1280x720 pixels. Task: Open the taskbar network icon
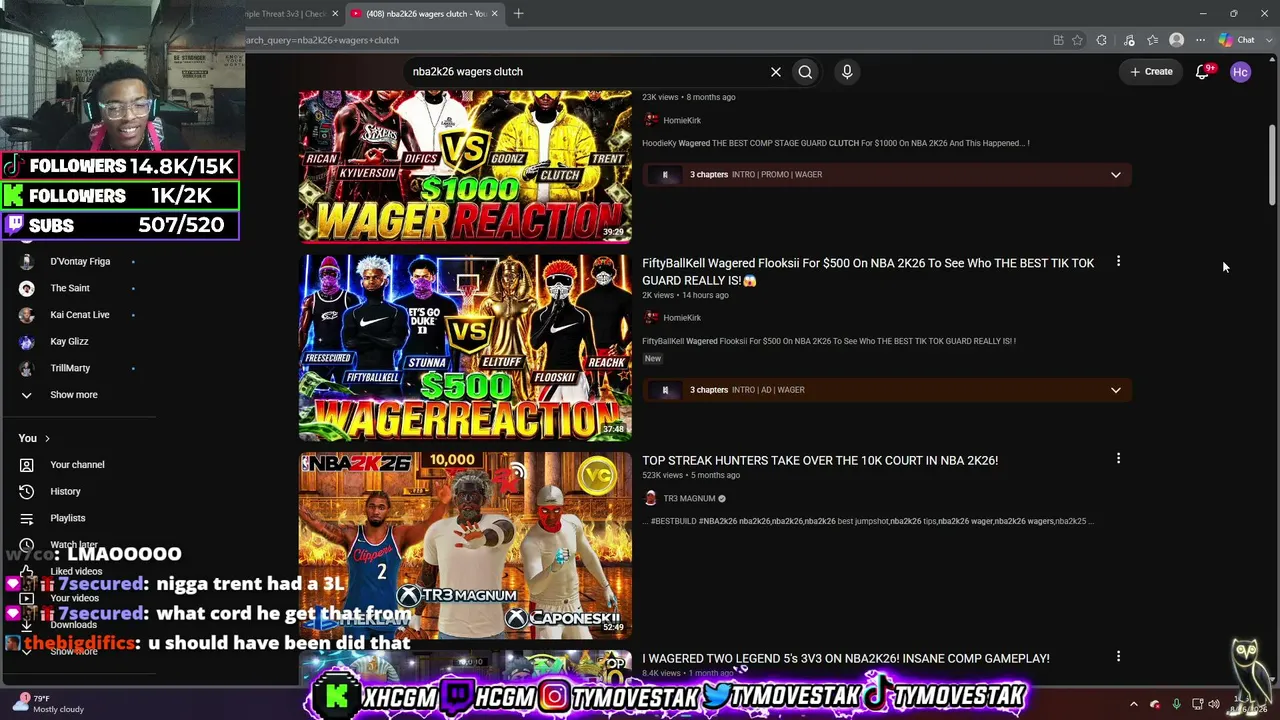[x=1197, y=704]
